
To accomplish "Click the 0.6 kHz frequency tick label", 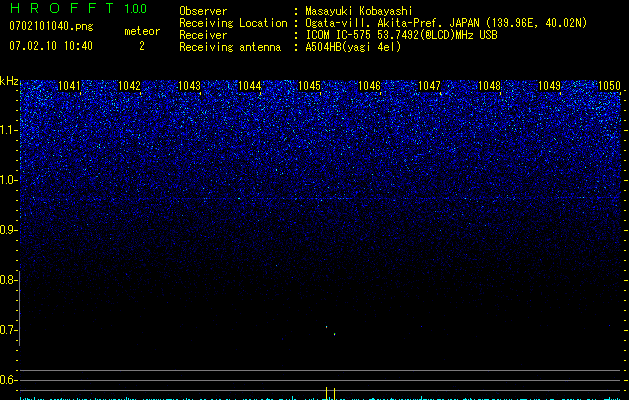I will click(7, 380).
